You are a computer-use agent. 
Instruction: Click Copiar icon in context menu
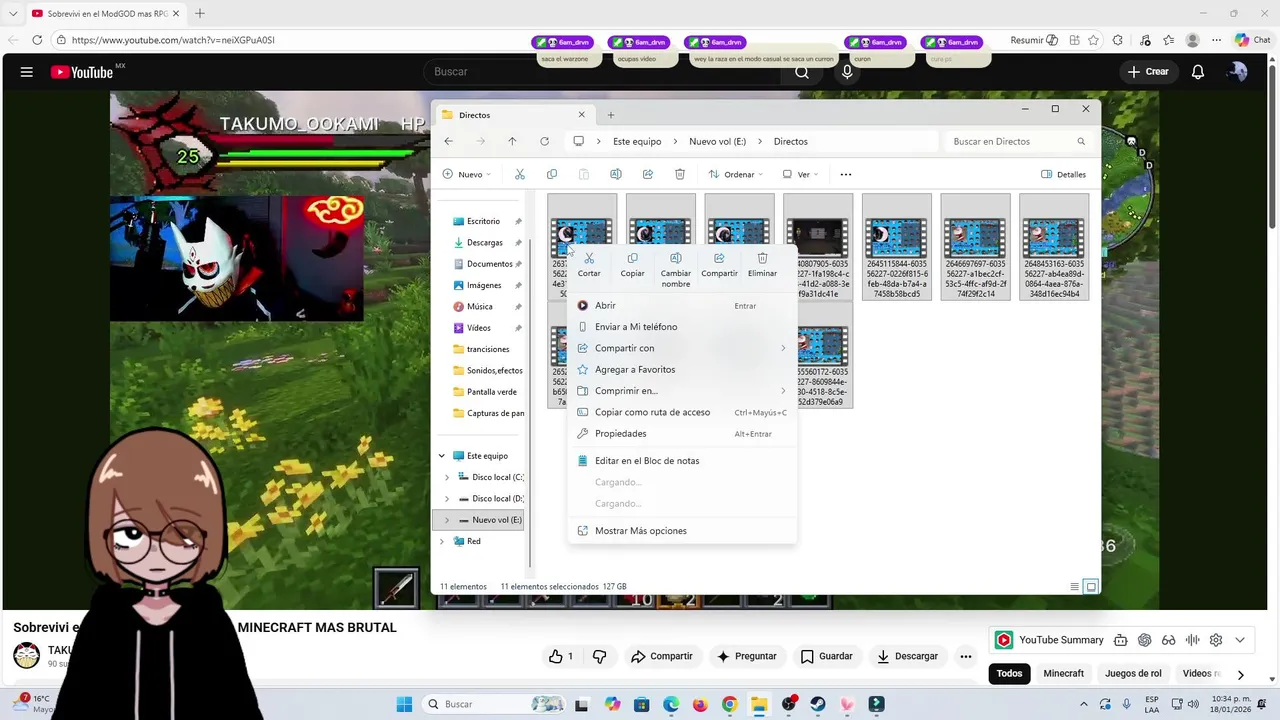click(632, 258)
